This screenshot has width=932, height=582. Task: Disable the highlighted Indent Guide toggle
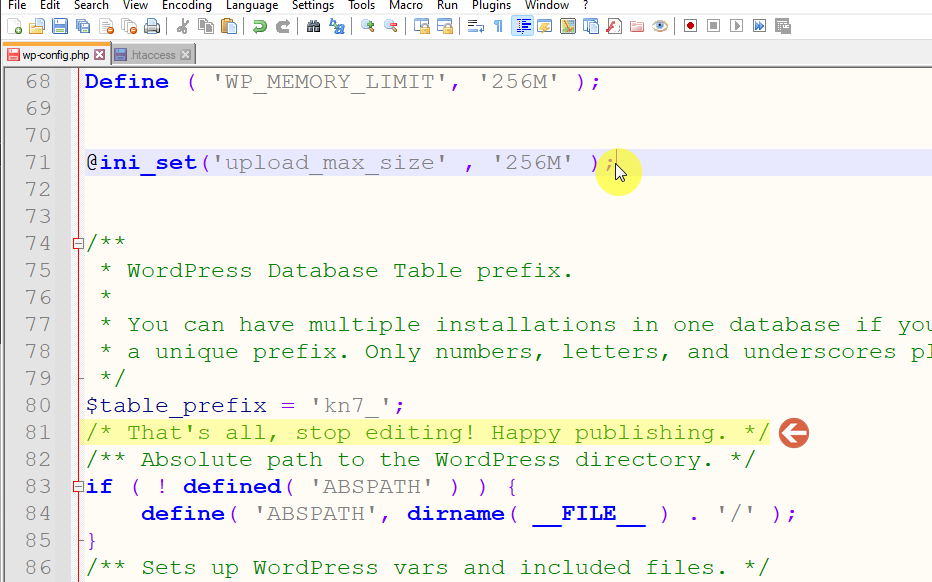(x=522, y=26)
